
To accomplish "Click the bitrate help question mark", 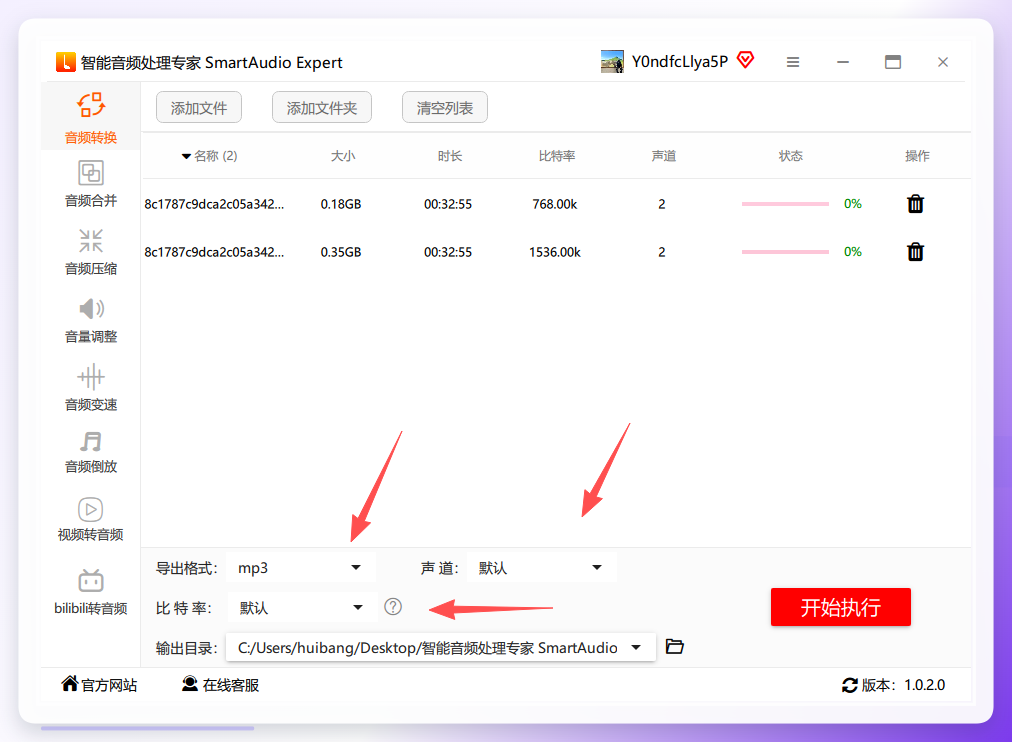I will [x=393, y=607].
